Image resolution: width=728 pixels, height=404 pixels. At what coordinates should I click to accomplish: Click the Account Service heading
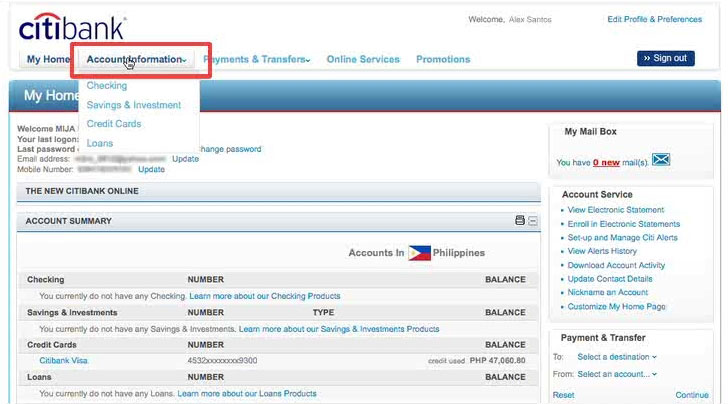[x=597, y=195]
